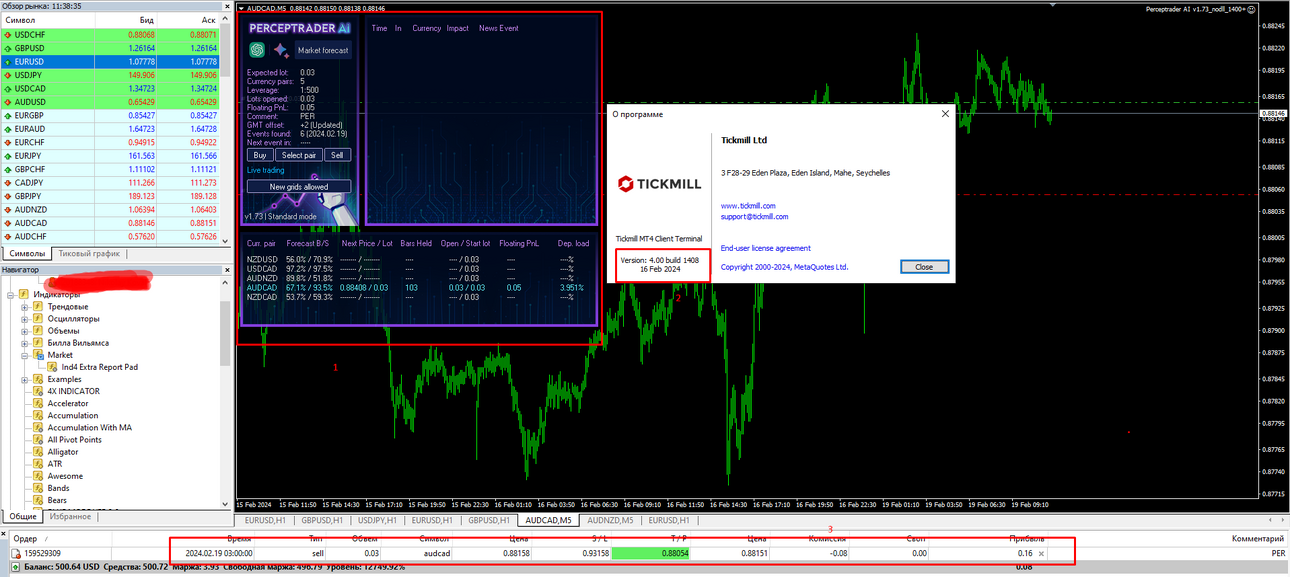Screen dimensions: 1290x577
Task: Click the Market Watch vertical scrollbar
Action: [x=226, y=129]
